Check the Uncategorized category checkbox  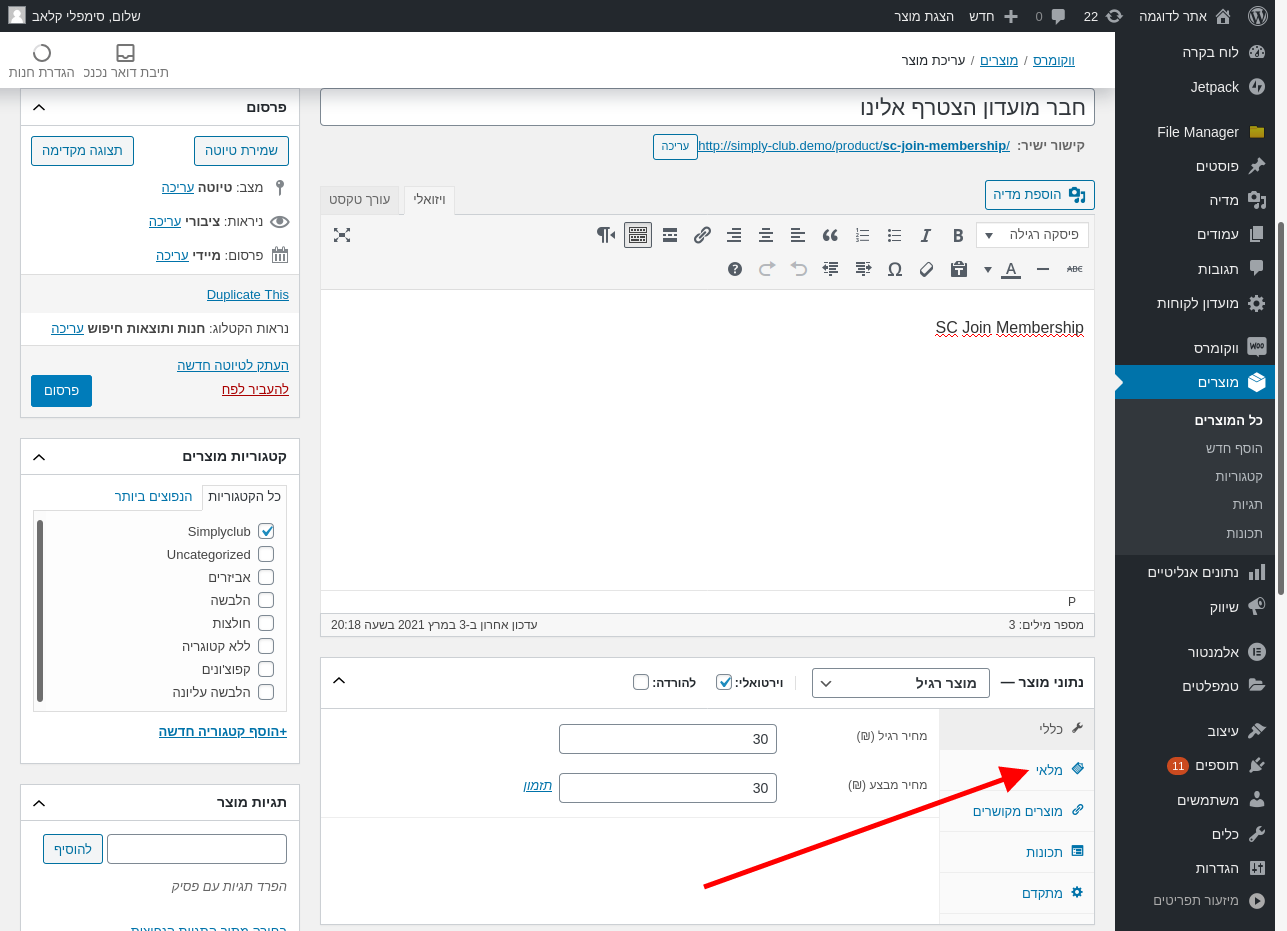(266, 554)
